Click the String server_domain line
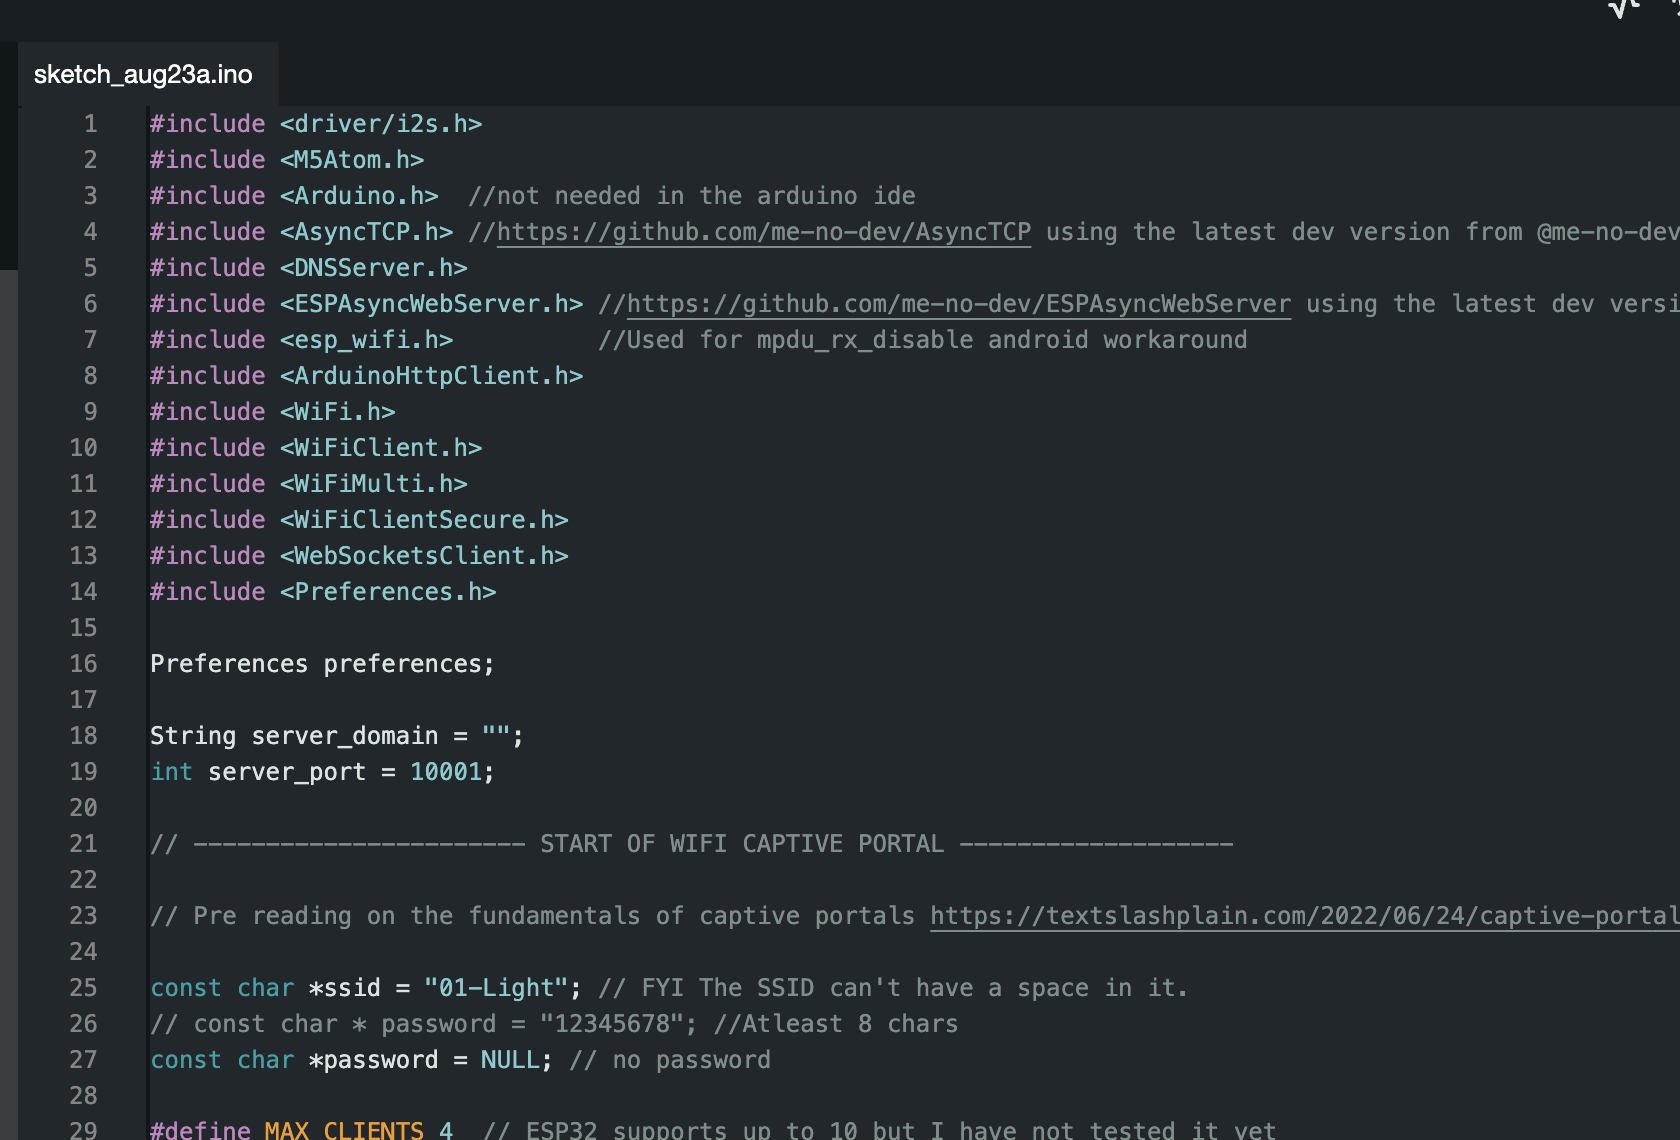Screen dimensions: 1680x1140 [x=336, y=736]
